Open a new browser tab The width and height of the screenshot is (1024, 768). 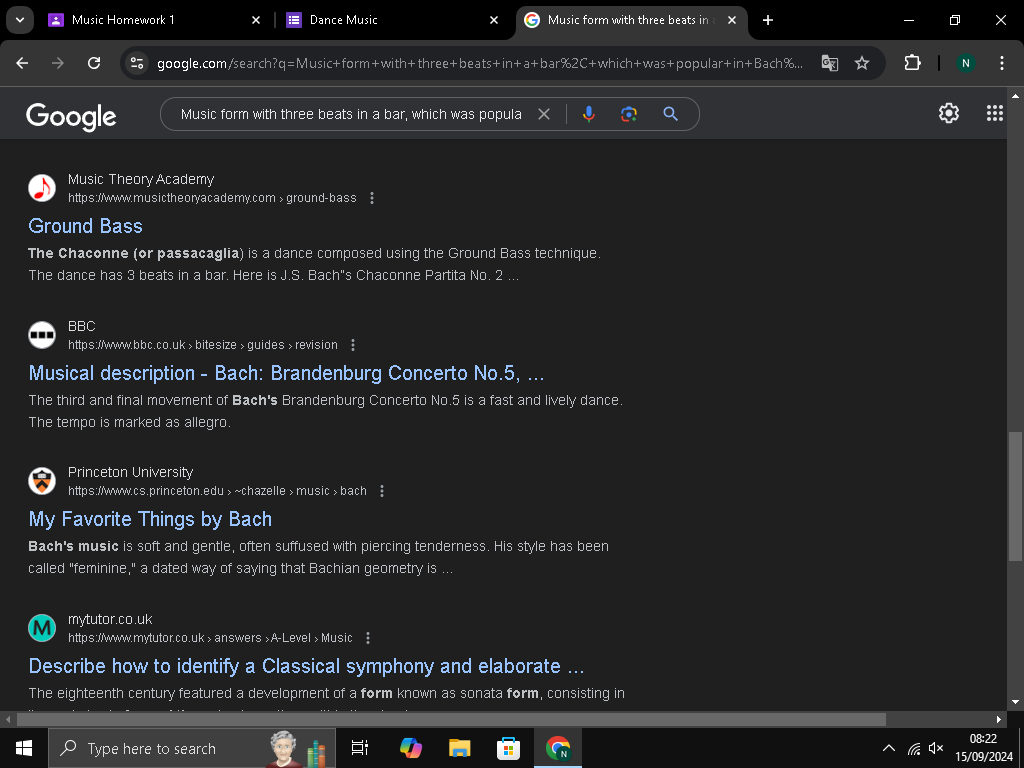[768, 20]
